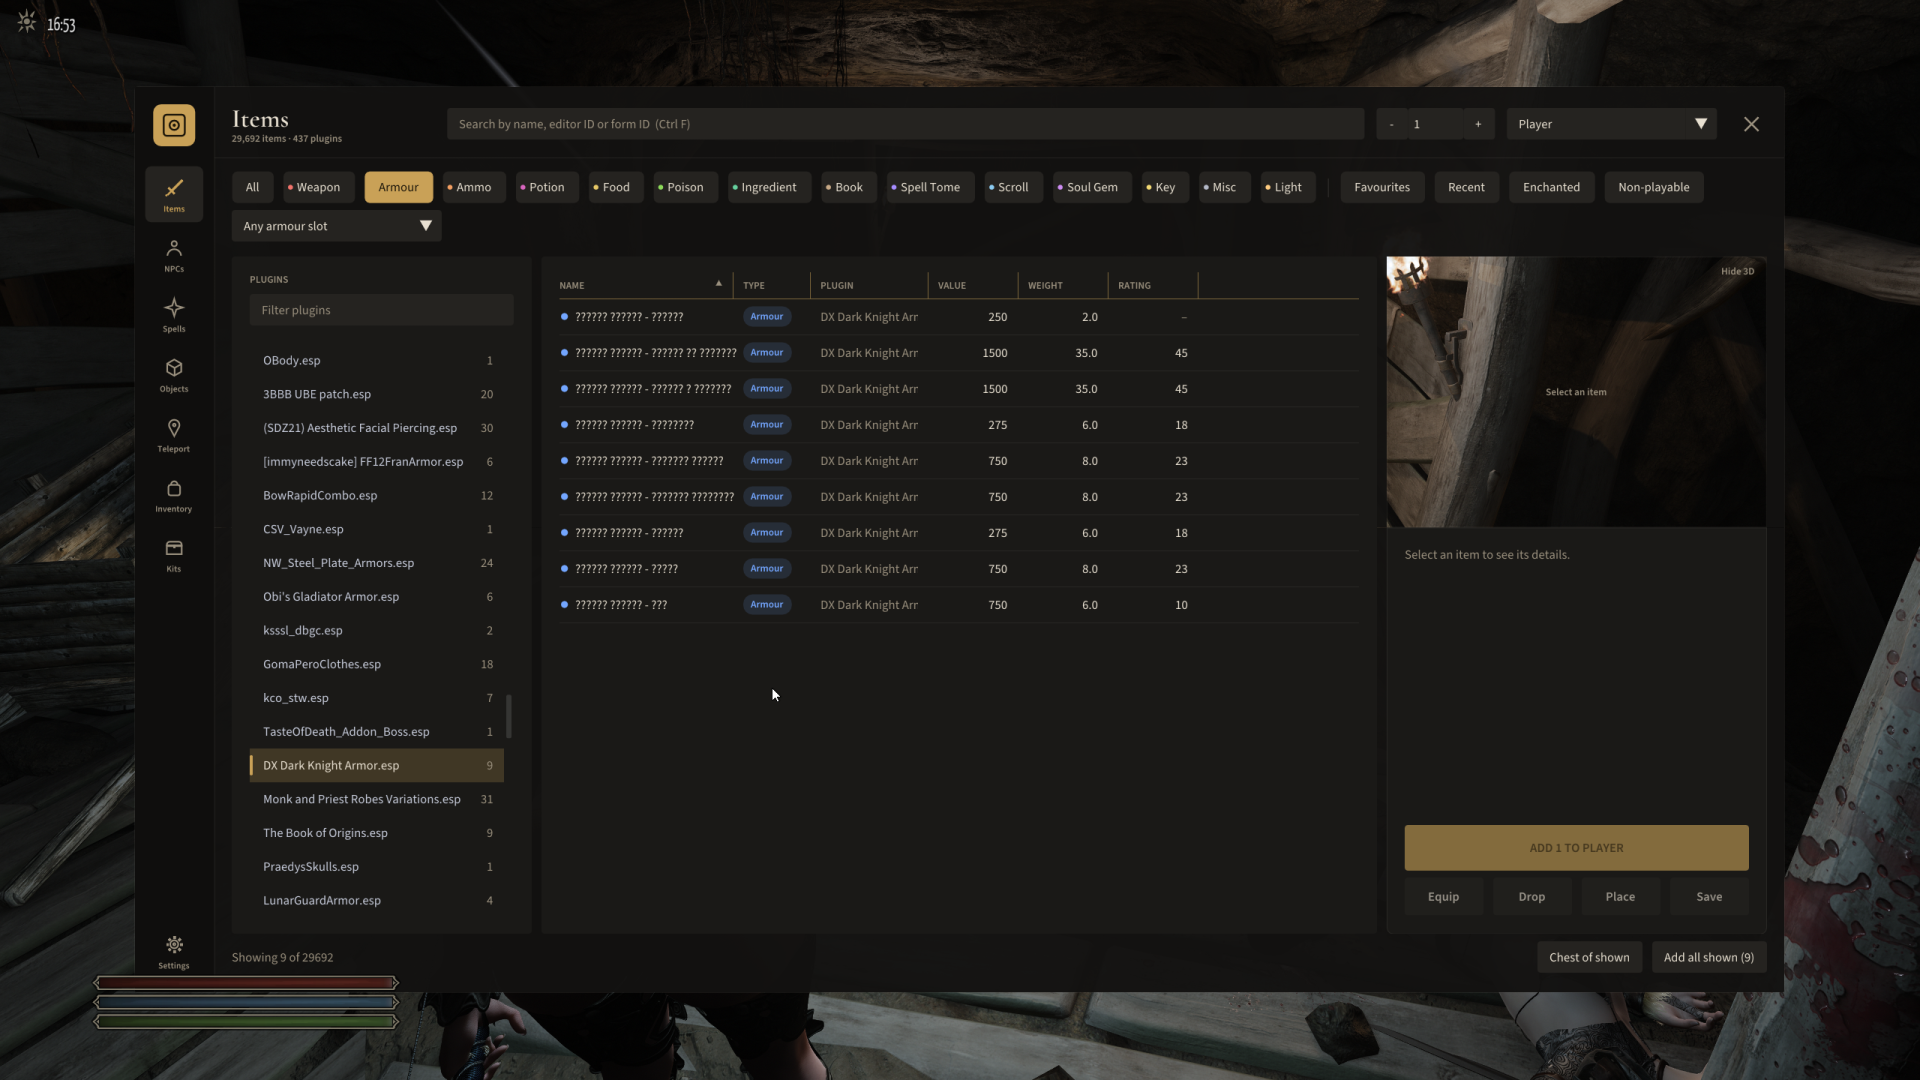Select OBody.esp in plugin list
1920x1080 pixels.
377,361
